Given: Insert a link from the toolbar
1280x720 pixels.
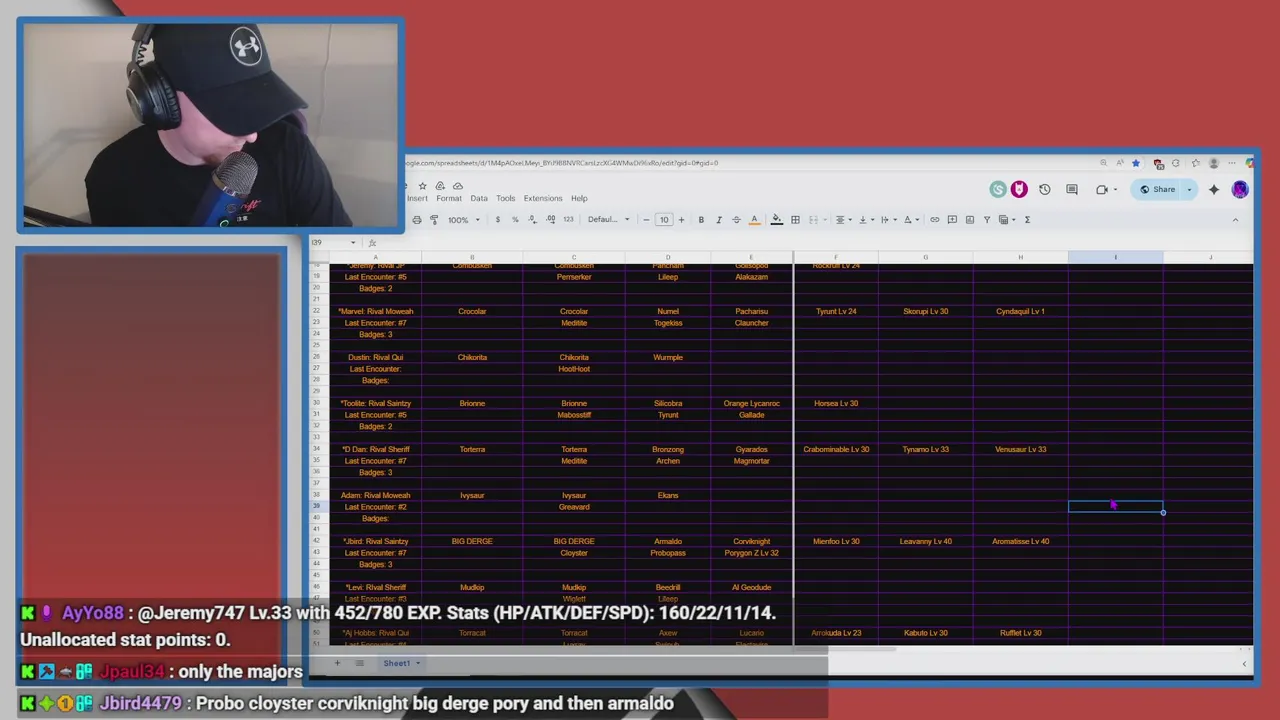Looking at the screenshot, I should [x=935, y=220].
